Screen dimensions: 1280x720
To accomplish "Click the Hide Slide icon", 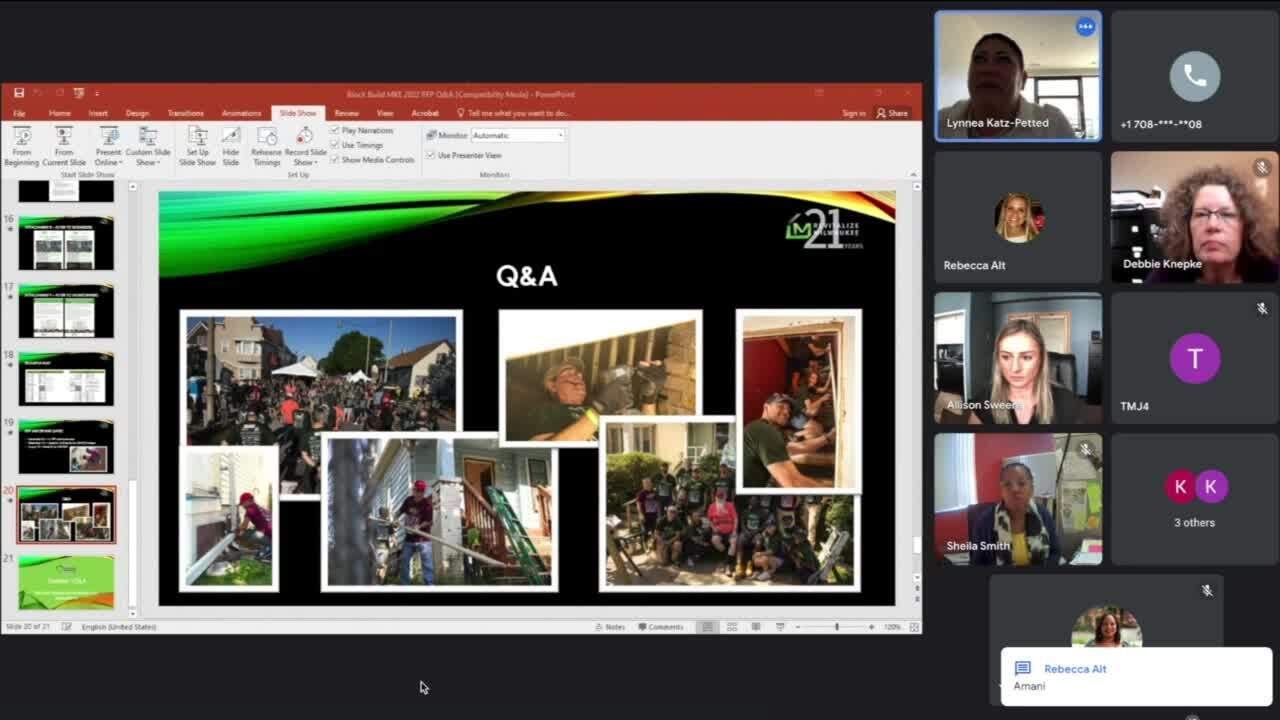I will tap(231, 145).
